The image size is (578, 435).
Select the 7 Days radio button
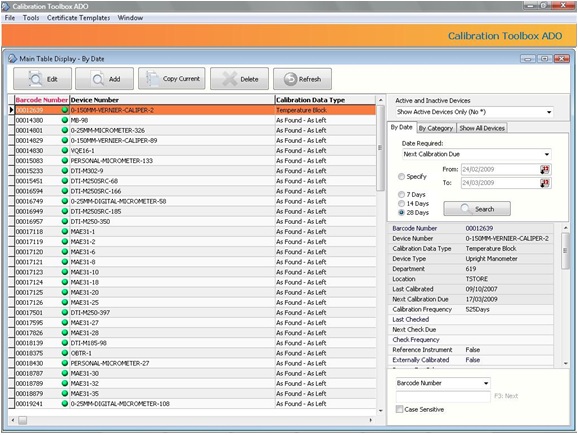[401, 194]
